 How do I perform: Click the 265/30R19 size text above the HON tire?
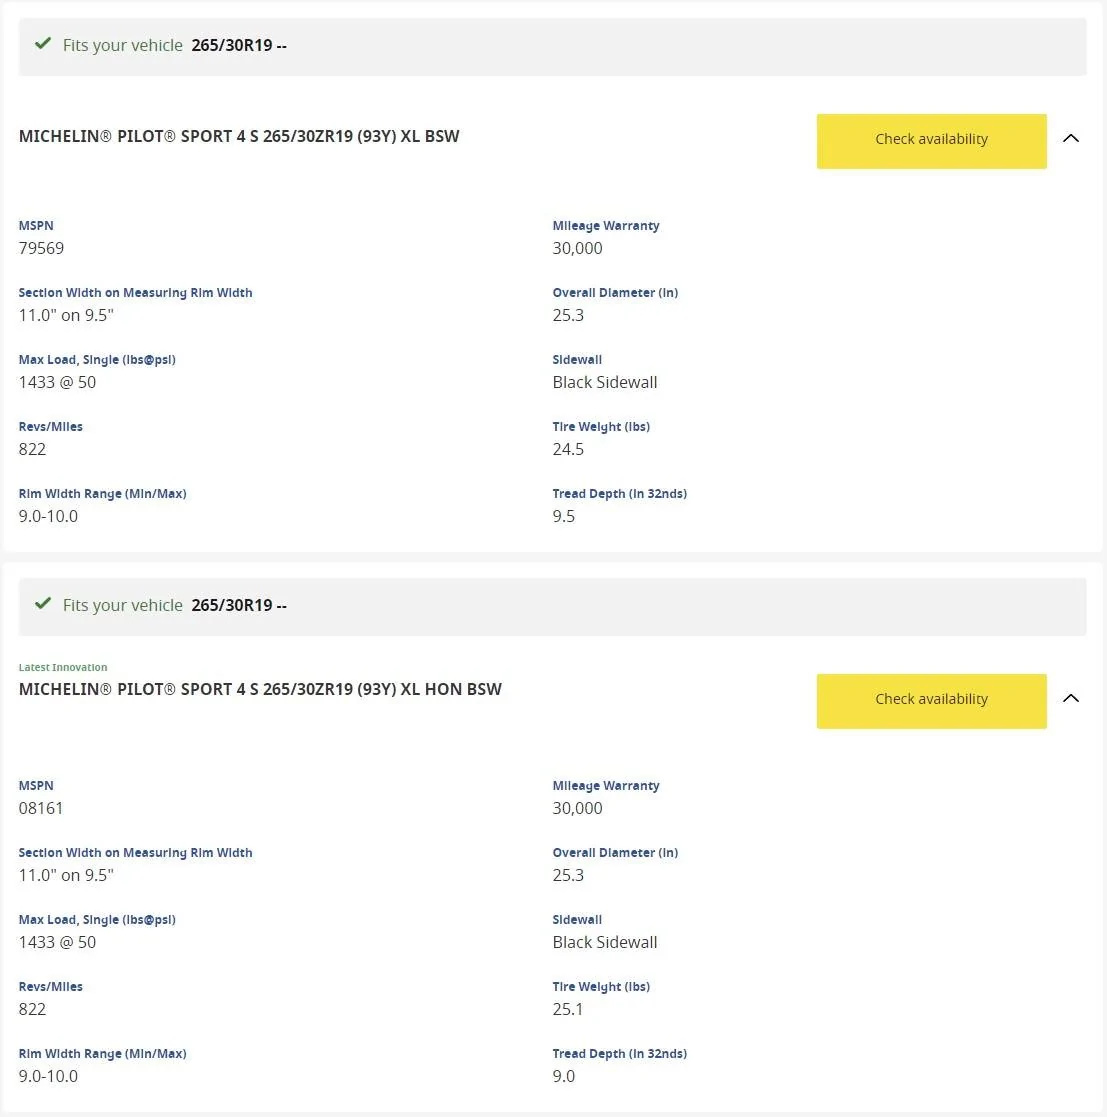click(x=232, y=605)
